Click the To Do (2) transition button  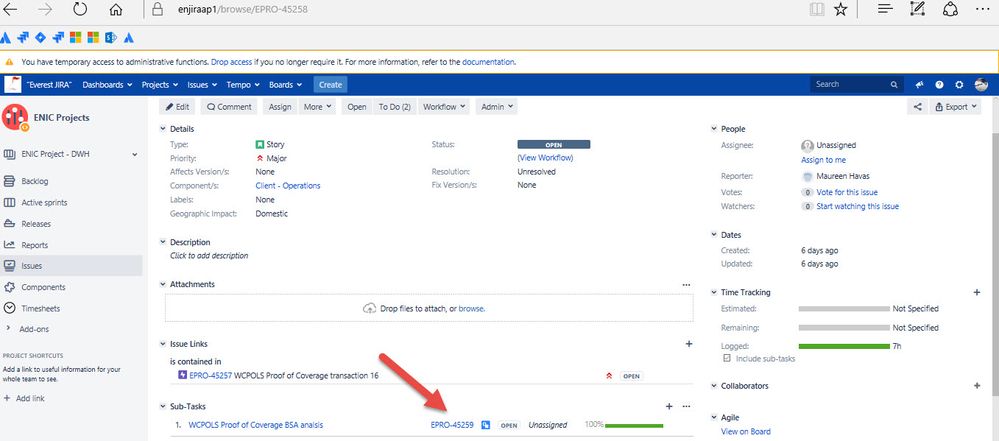(x=394, y=107)
